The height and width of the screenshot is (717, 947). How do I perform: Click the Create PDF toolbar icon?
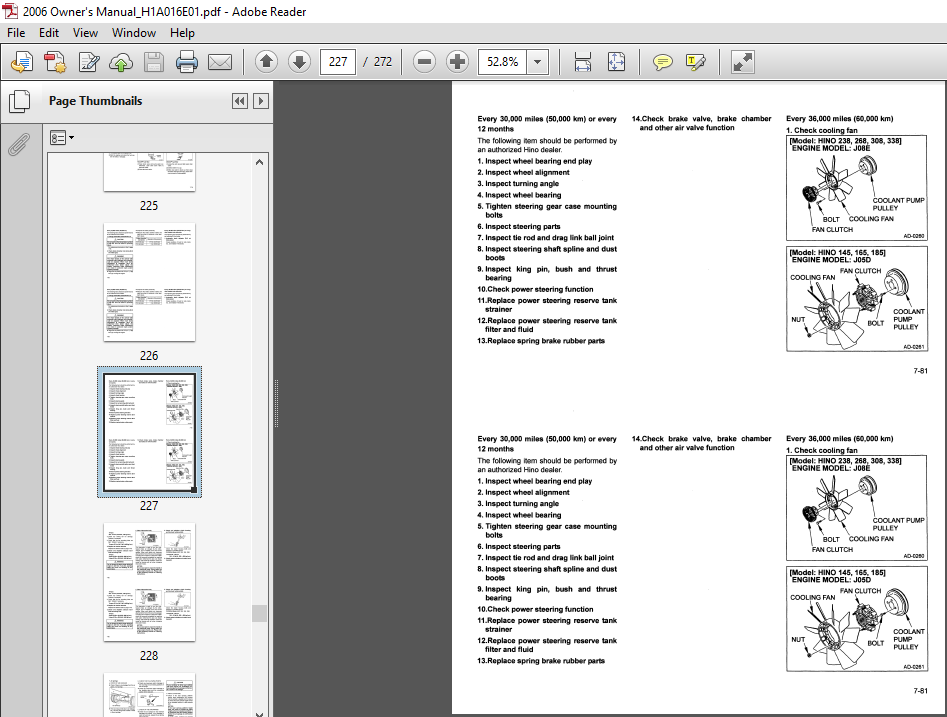pyautogui.click(x=55, y=62)
